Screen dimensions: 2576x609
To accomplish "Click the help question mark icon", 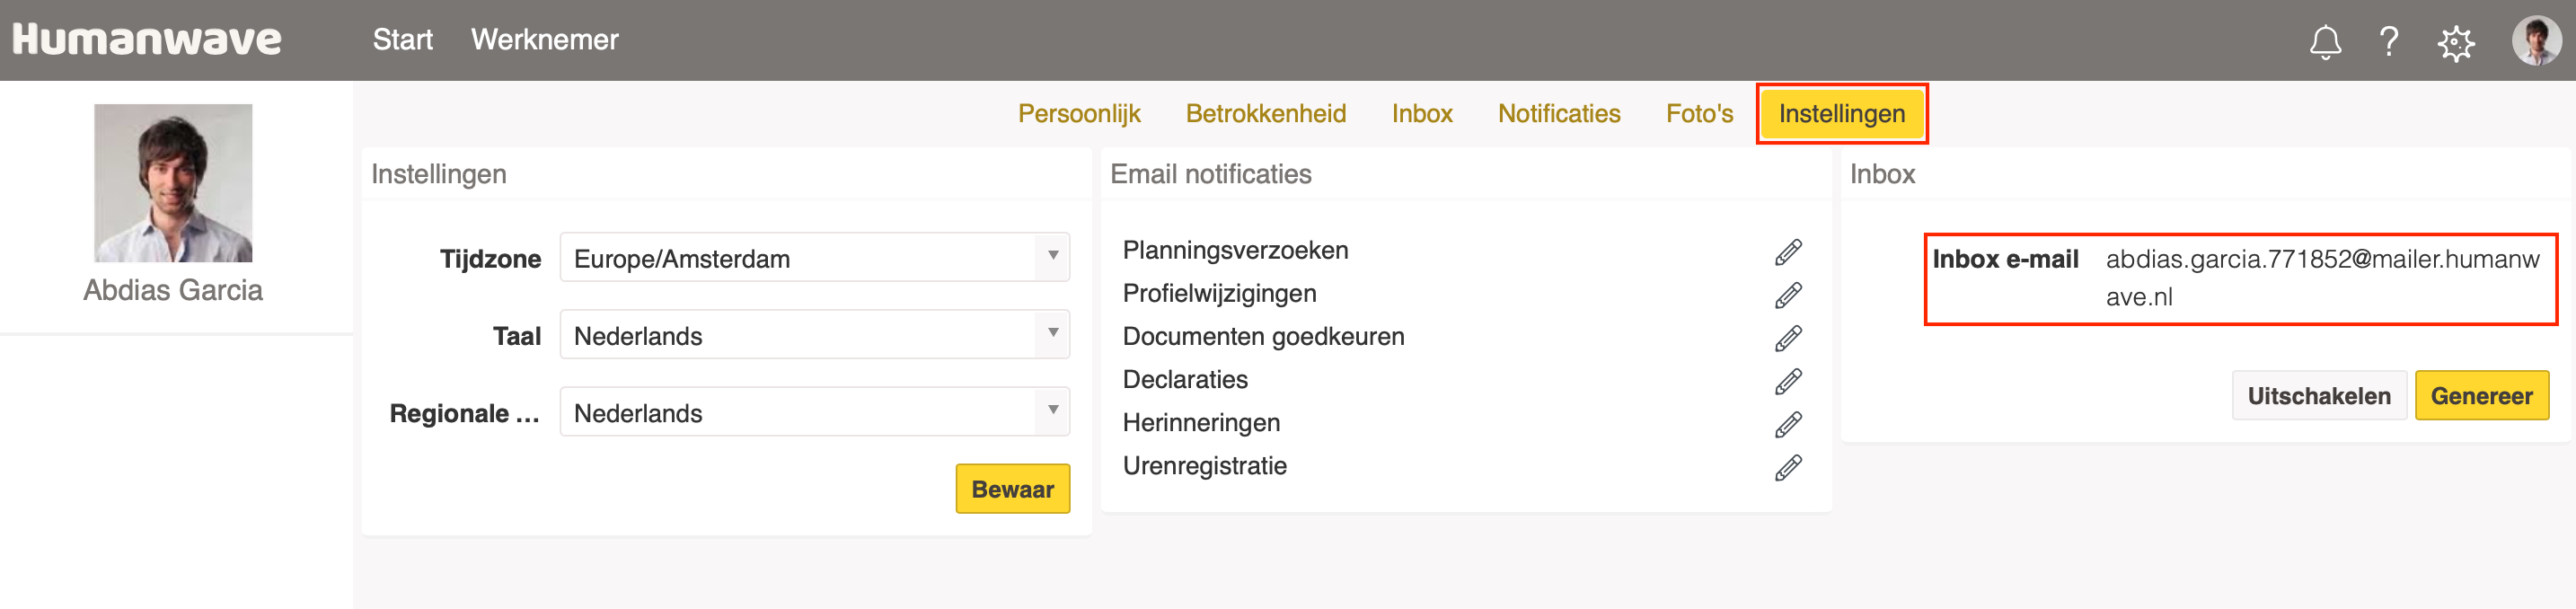I will pos(2389,41).
